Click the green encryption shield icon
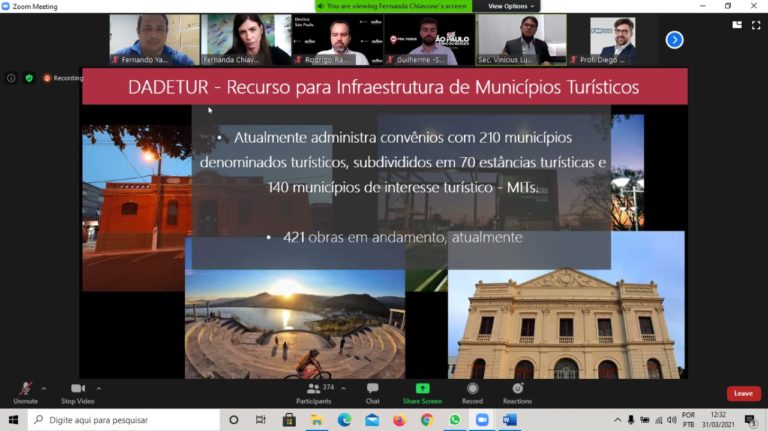 pyautogui.click(x=29, y=78)
